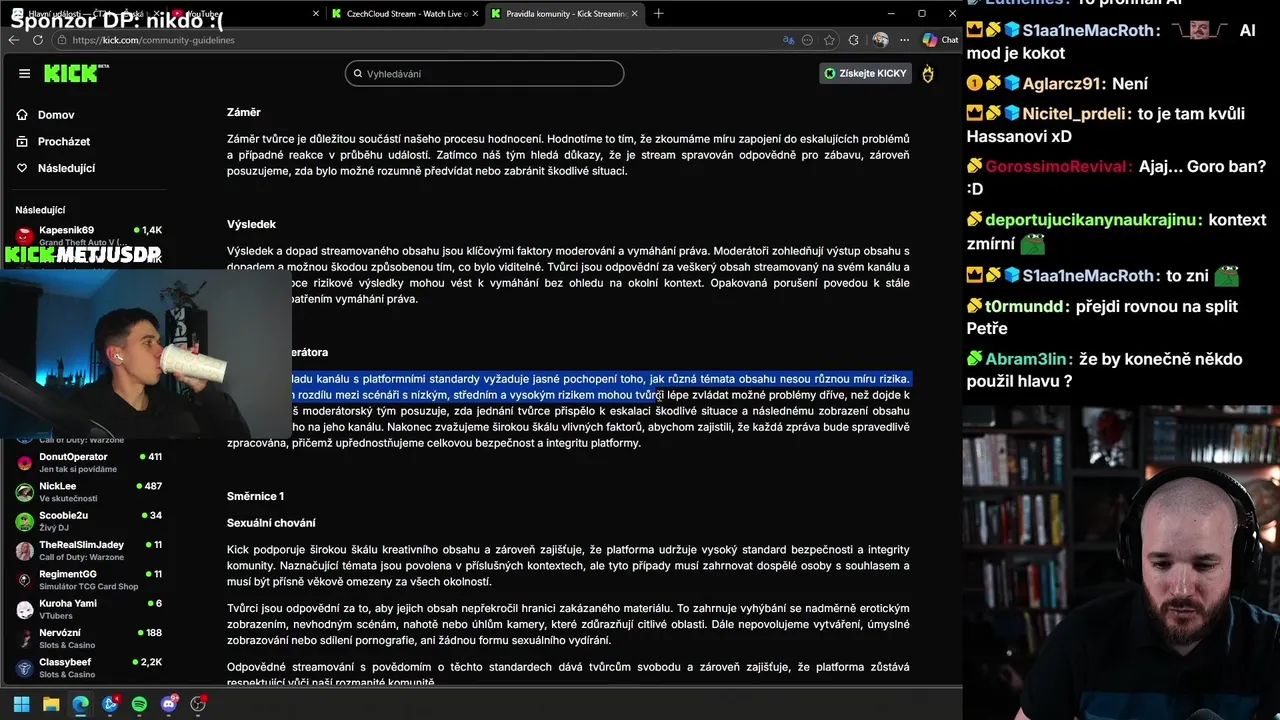
Task: Open the browser profile picture
Action: pos(880,40)
